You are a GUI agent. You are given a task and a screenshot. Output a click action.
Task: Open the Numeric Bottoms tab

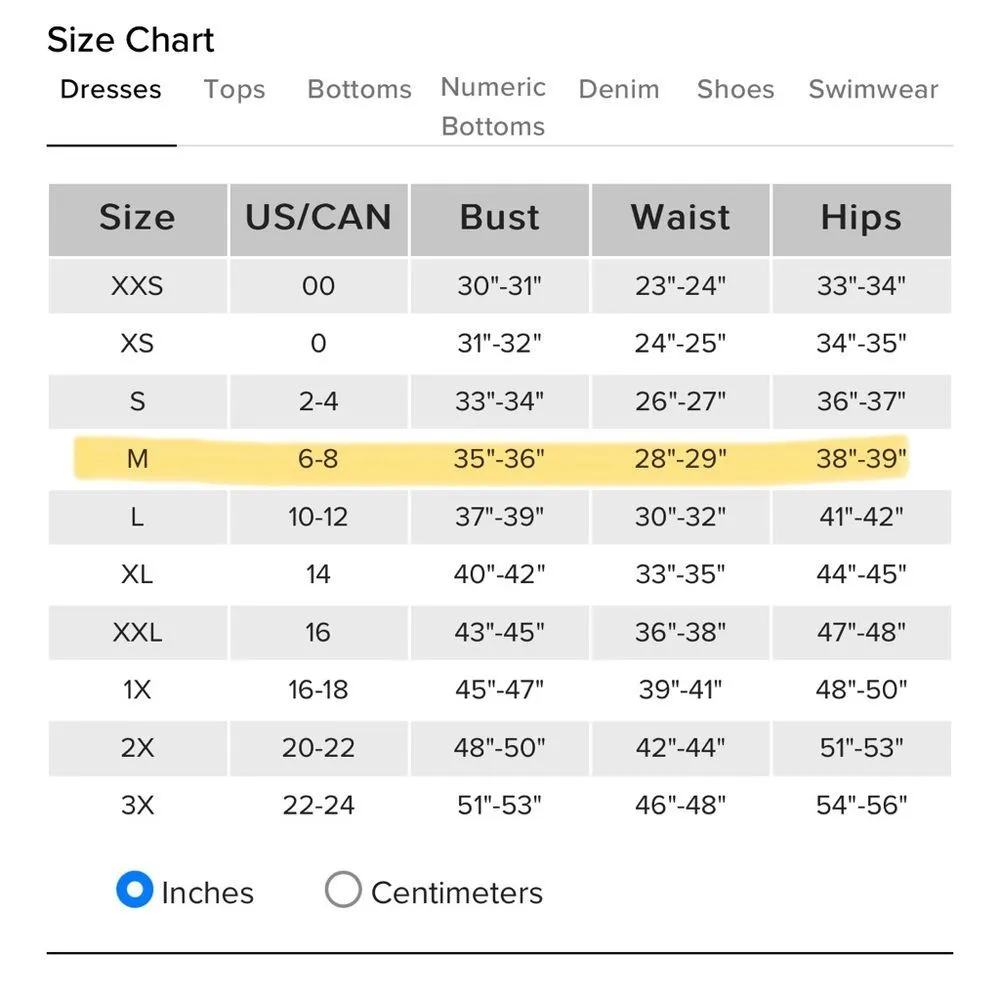(x=493, y=106)
